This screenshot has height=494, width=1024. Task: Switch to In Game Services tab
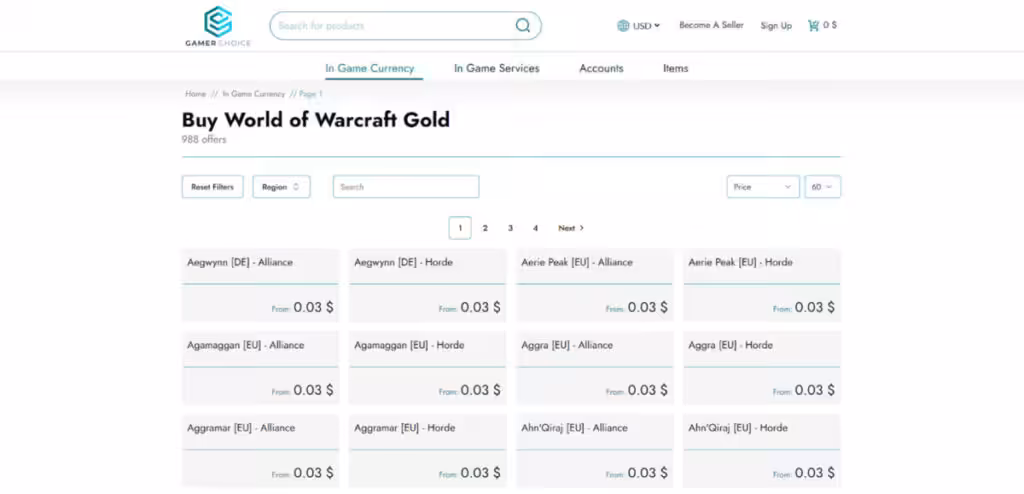click(496, 68)
